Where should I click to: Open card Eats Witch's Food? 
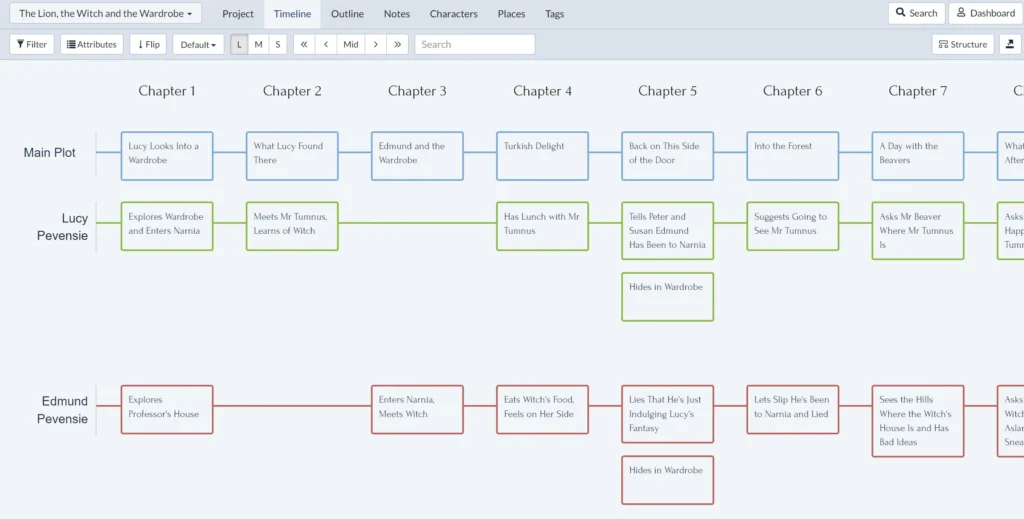(542, 409)
